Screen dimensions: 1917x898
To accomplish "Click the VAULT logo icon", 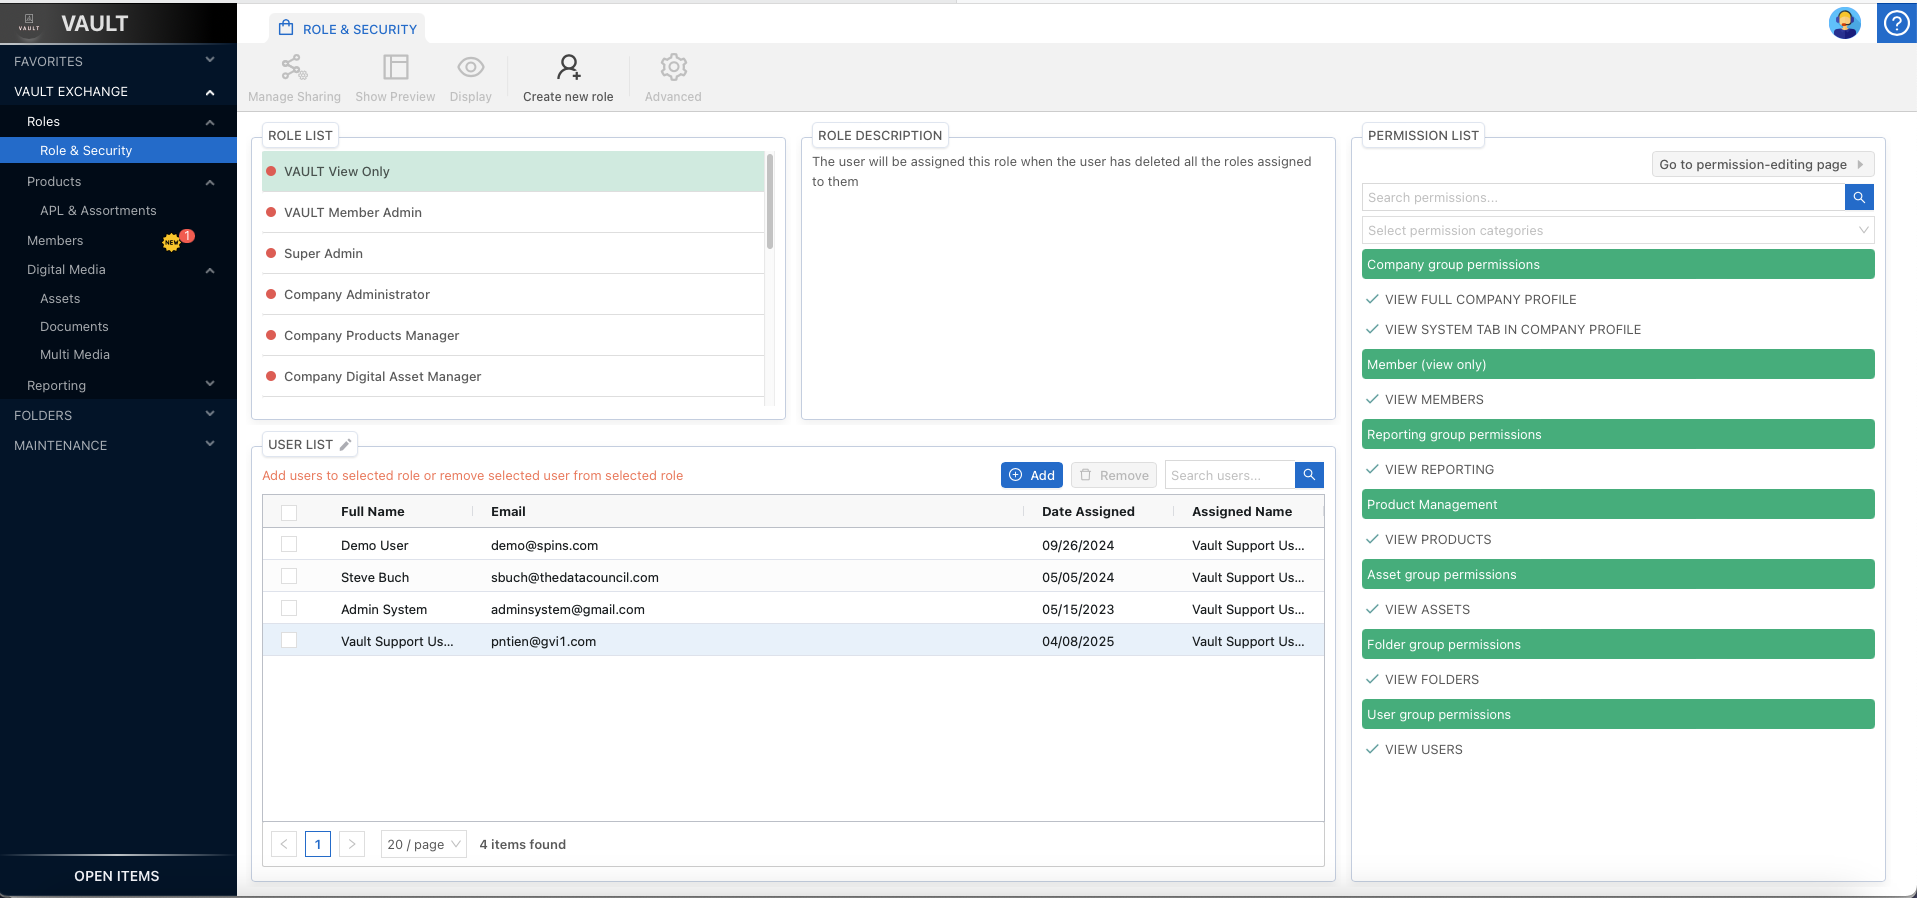I will (29, 21).
